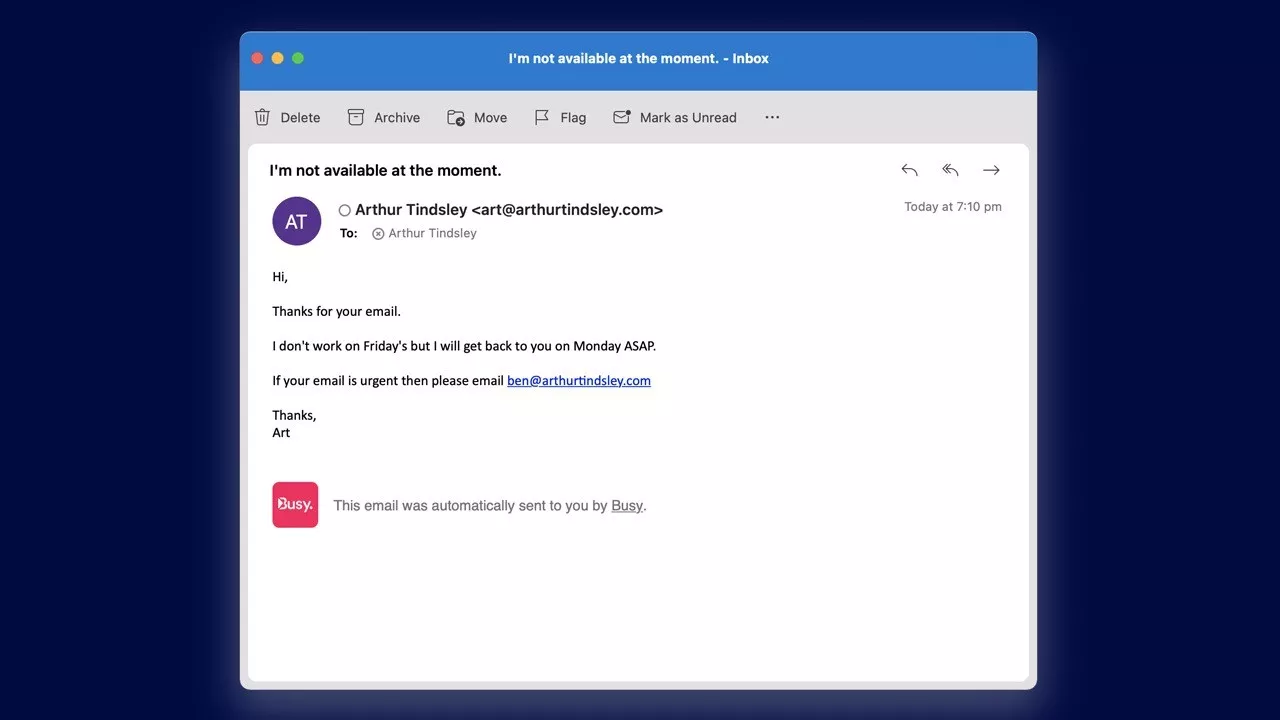Forward this email with the right arrow
The height and width of the screenshot is (720, 1280).
click(x=991, y=170)
